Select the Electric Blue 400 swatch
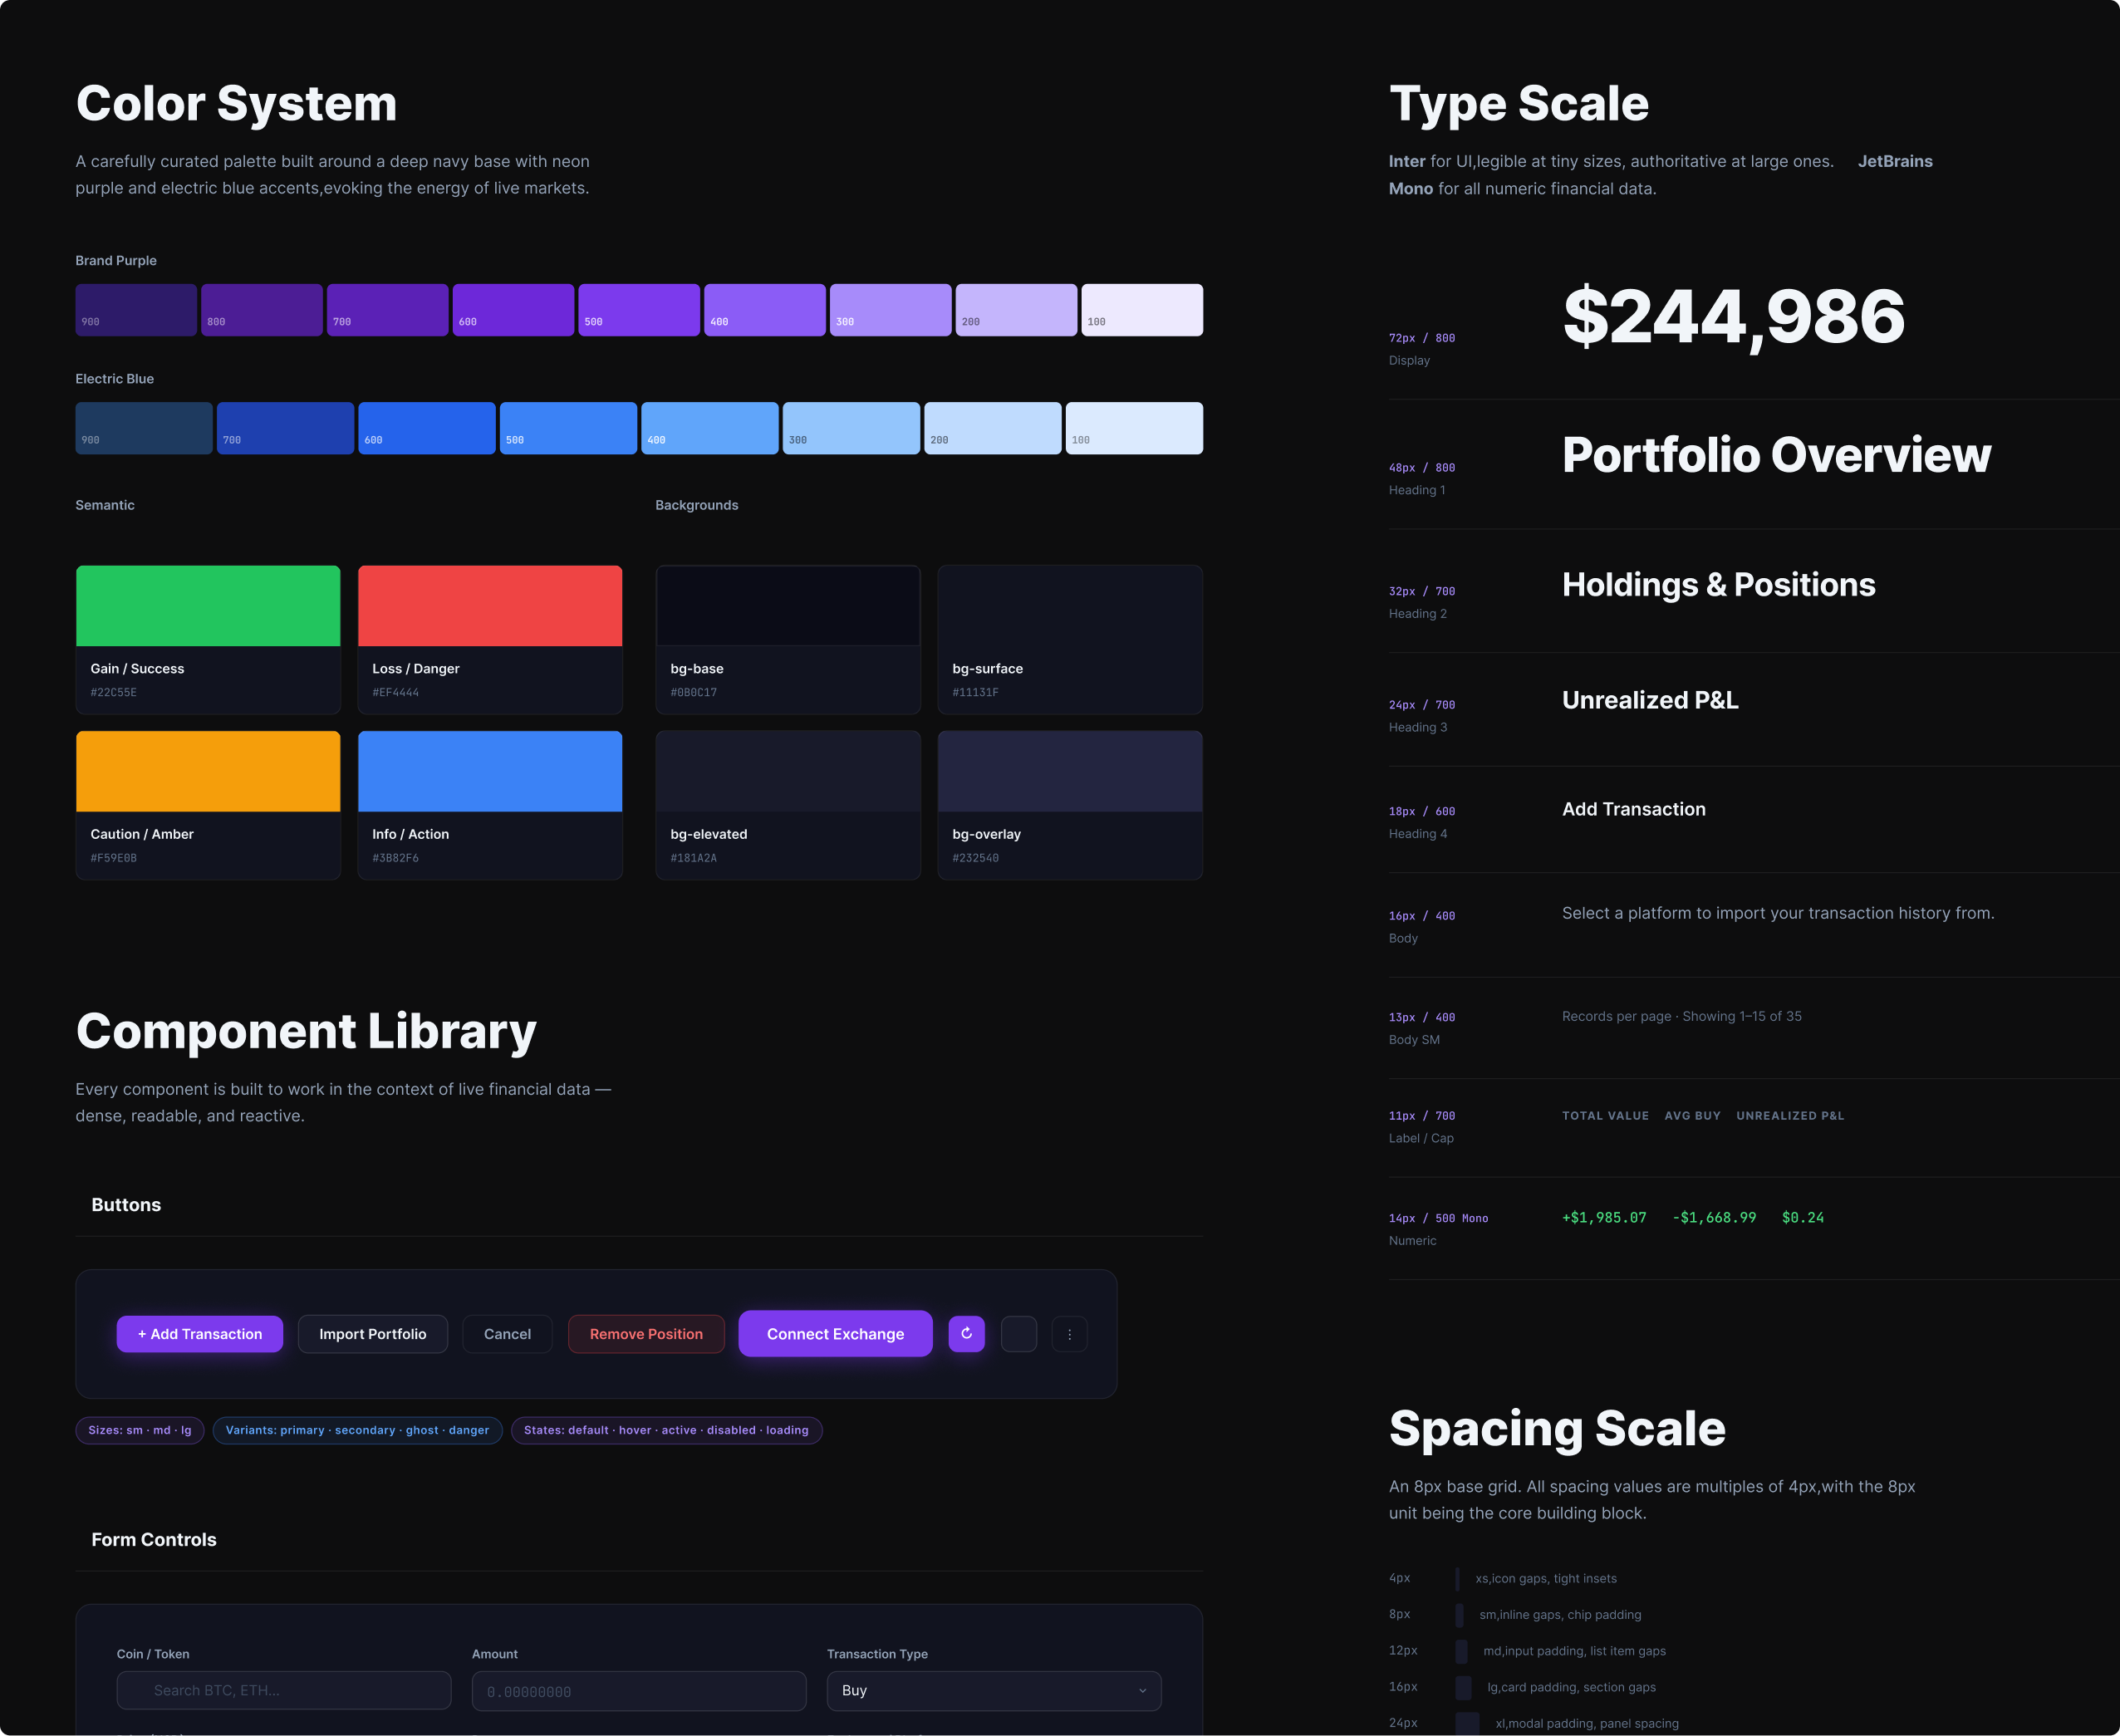Screen dimensions: 2120x1736 pos(710,428)
